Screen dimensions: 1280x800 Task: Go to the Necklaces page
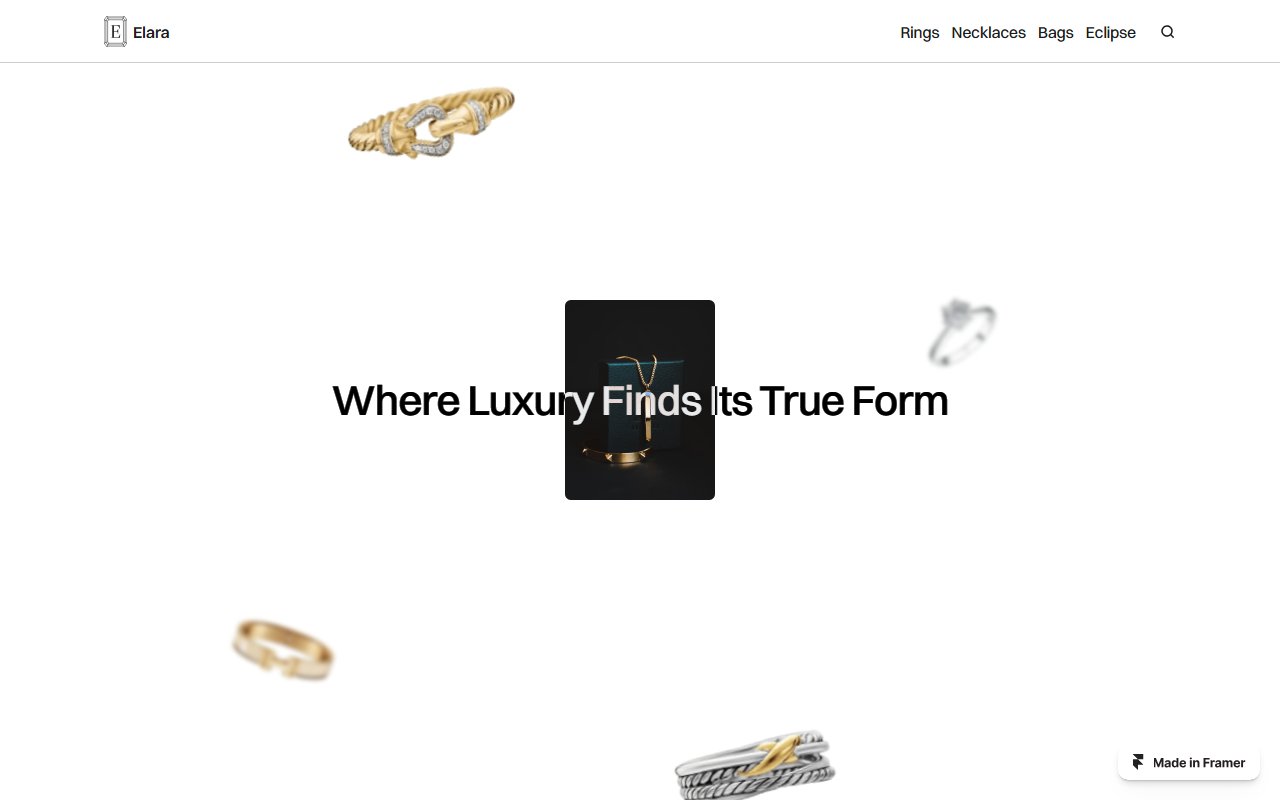point(988,32)
